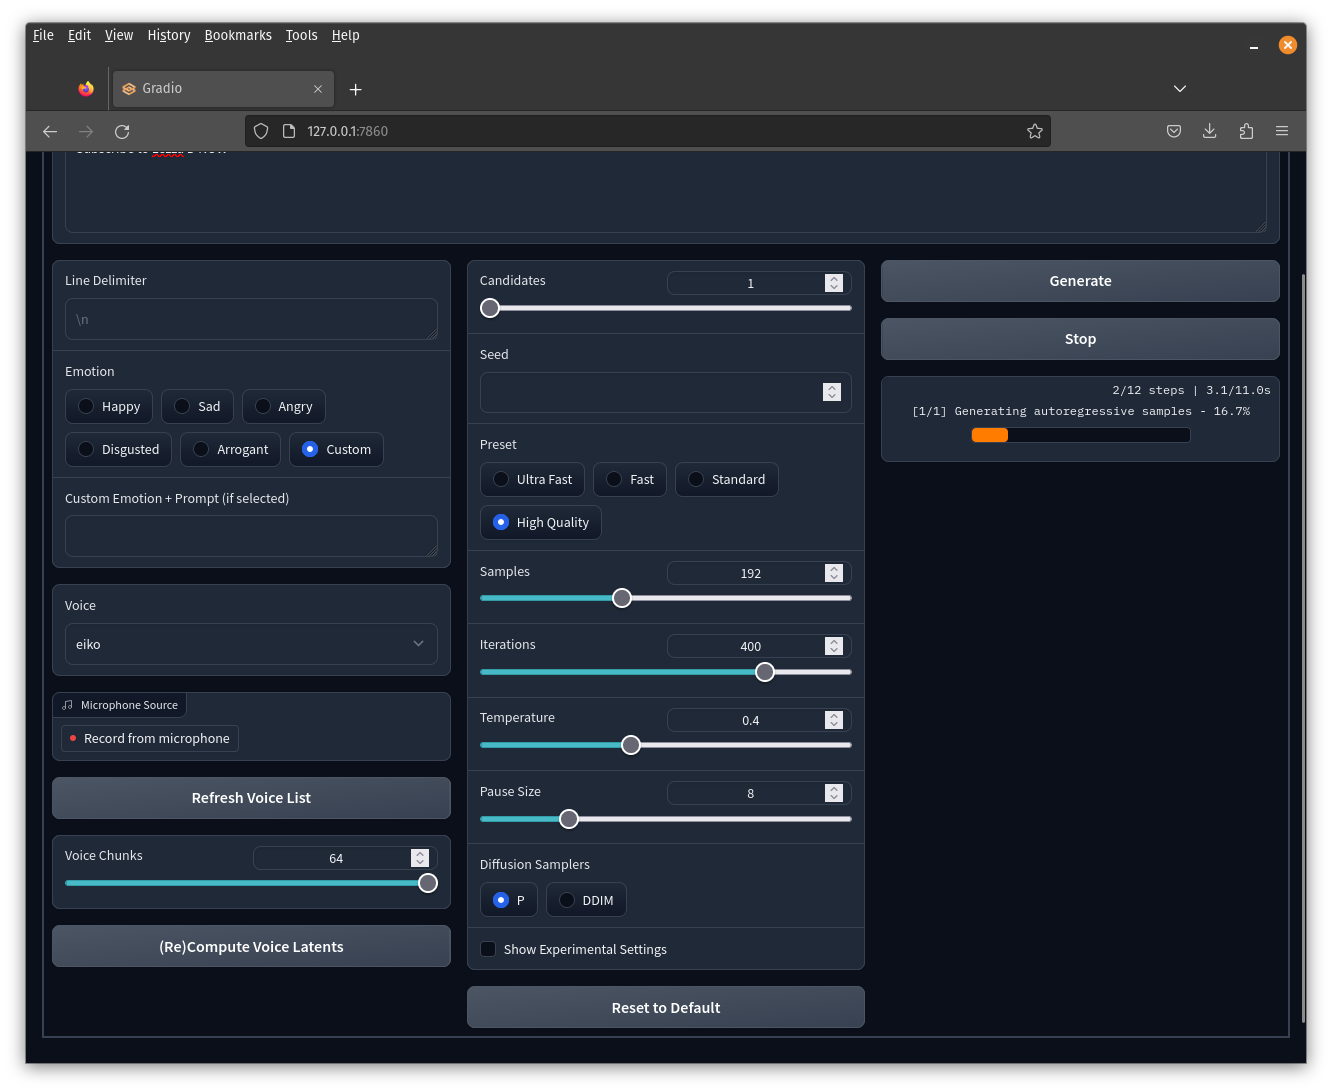Screen dimensions: 1332x1092
Task: Open the Tools menu
Action: click(x=301, y=35)
